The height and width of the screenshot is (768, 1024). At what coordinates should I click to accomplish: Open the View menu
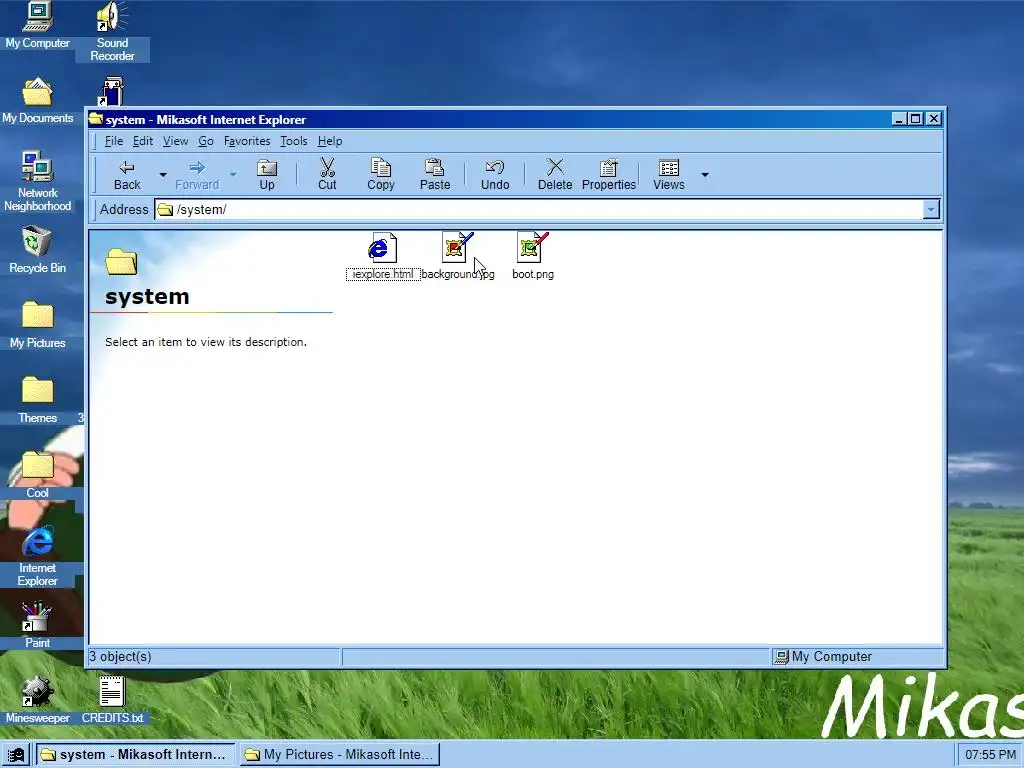click(x=175, y=141)
